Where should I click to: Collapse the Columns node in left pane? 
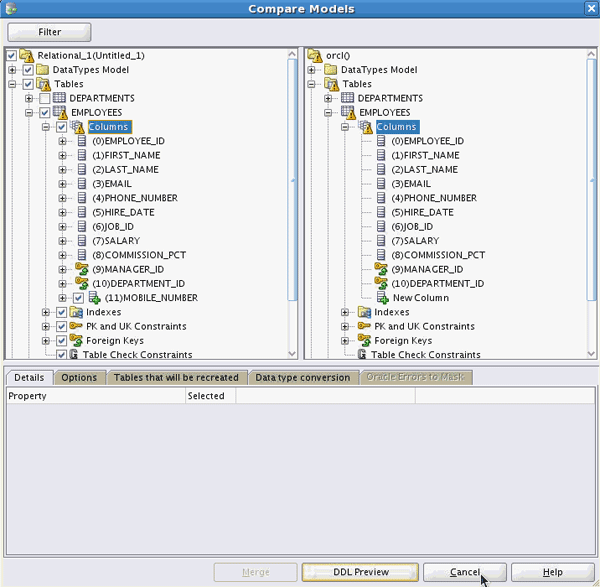(x=46, y=127)
